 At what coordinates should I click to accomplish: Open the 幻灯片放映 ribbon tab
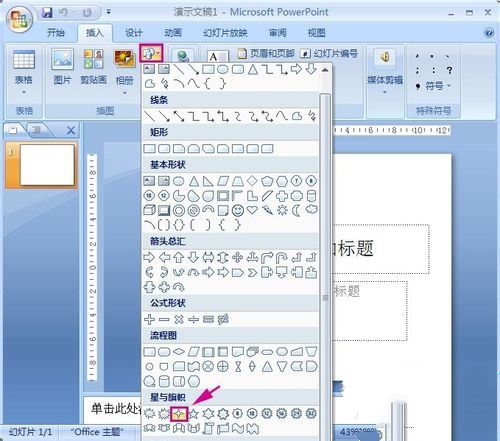225,33
